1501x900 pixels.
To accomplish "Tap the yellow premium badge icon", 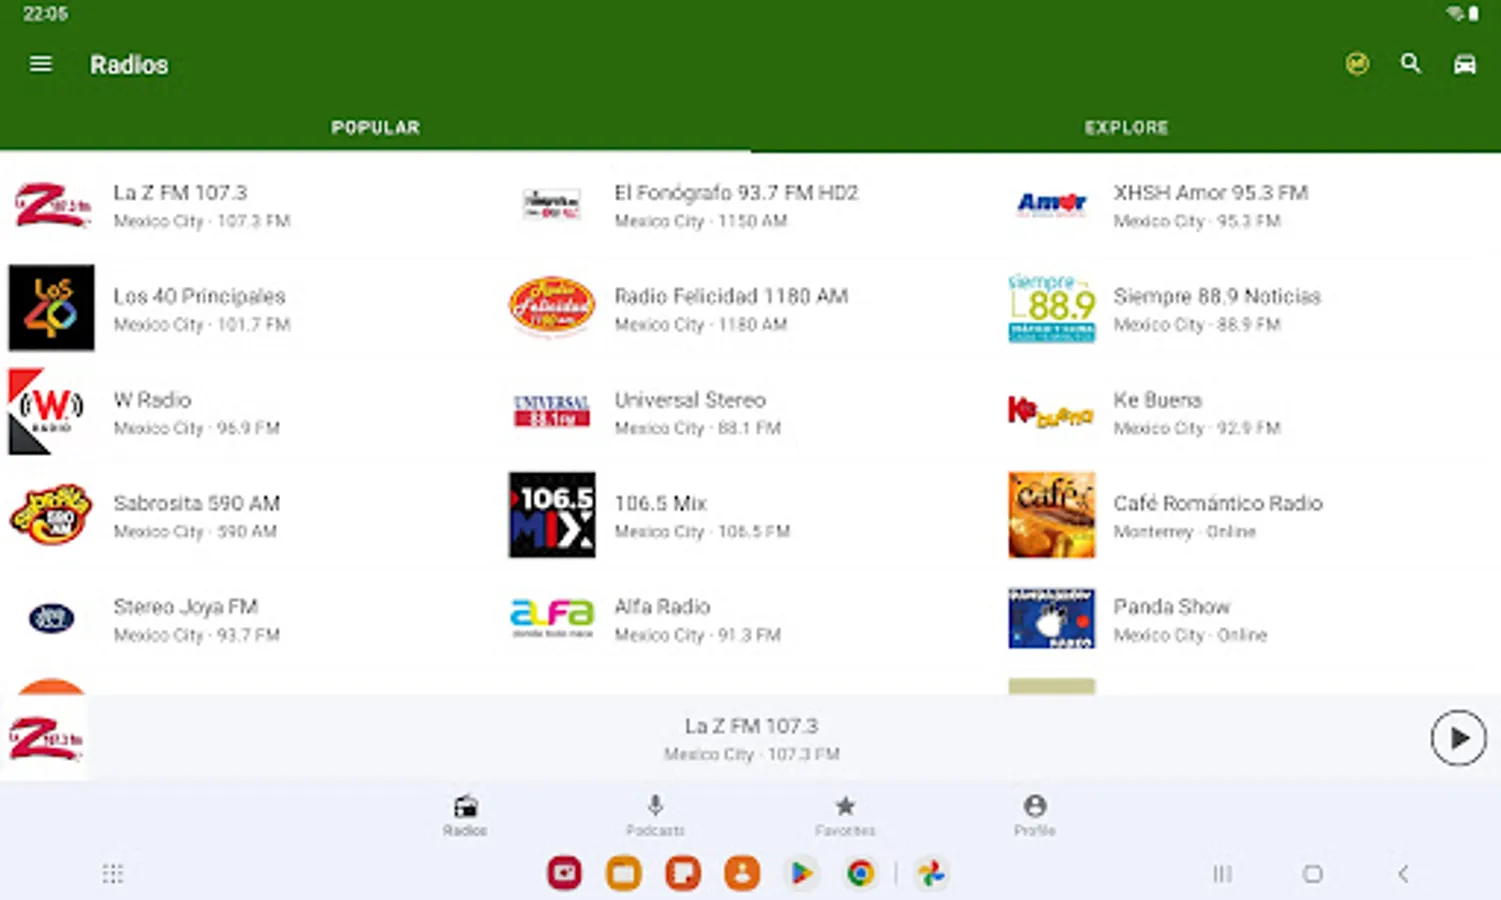I will click(x=1357, y=64).
